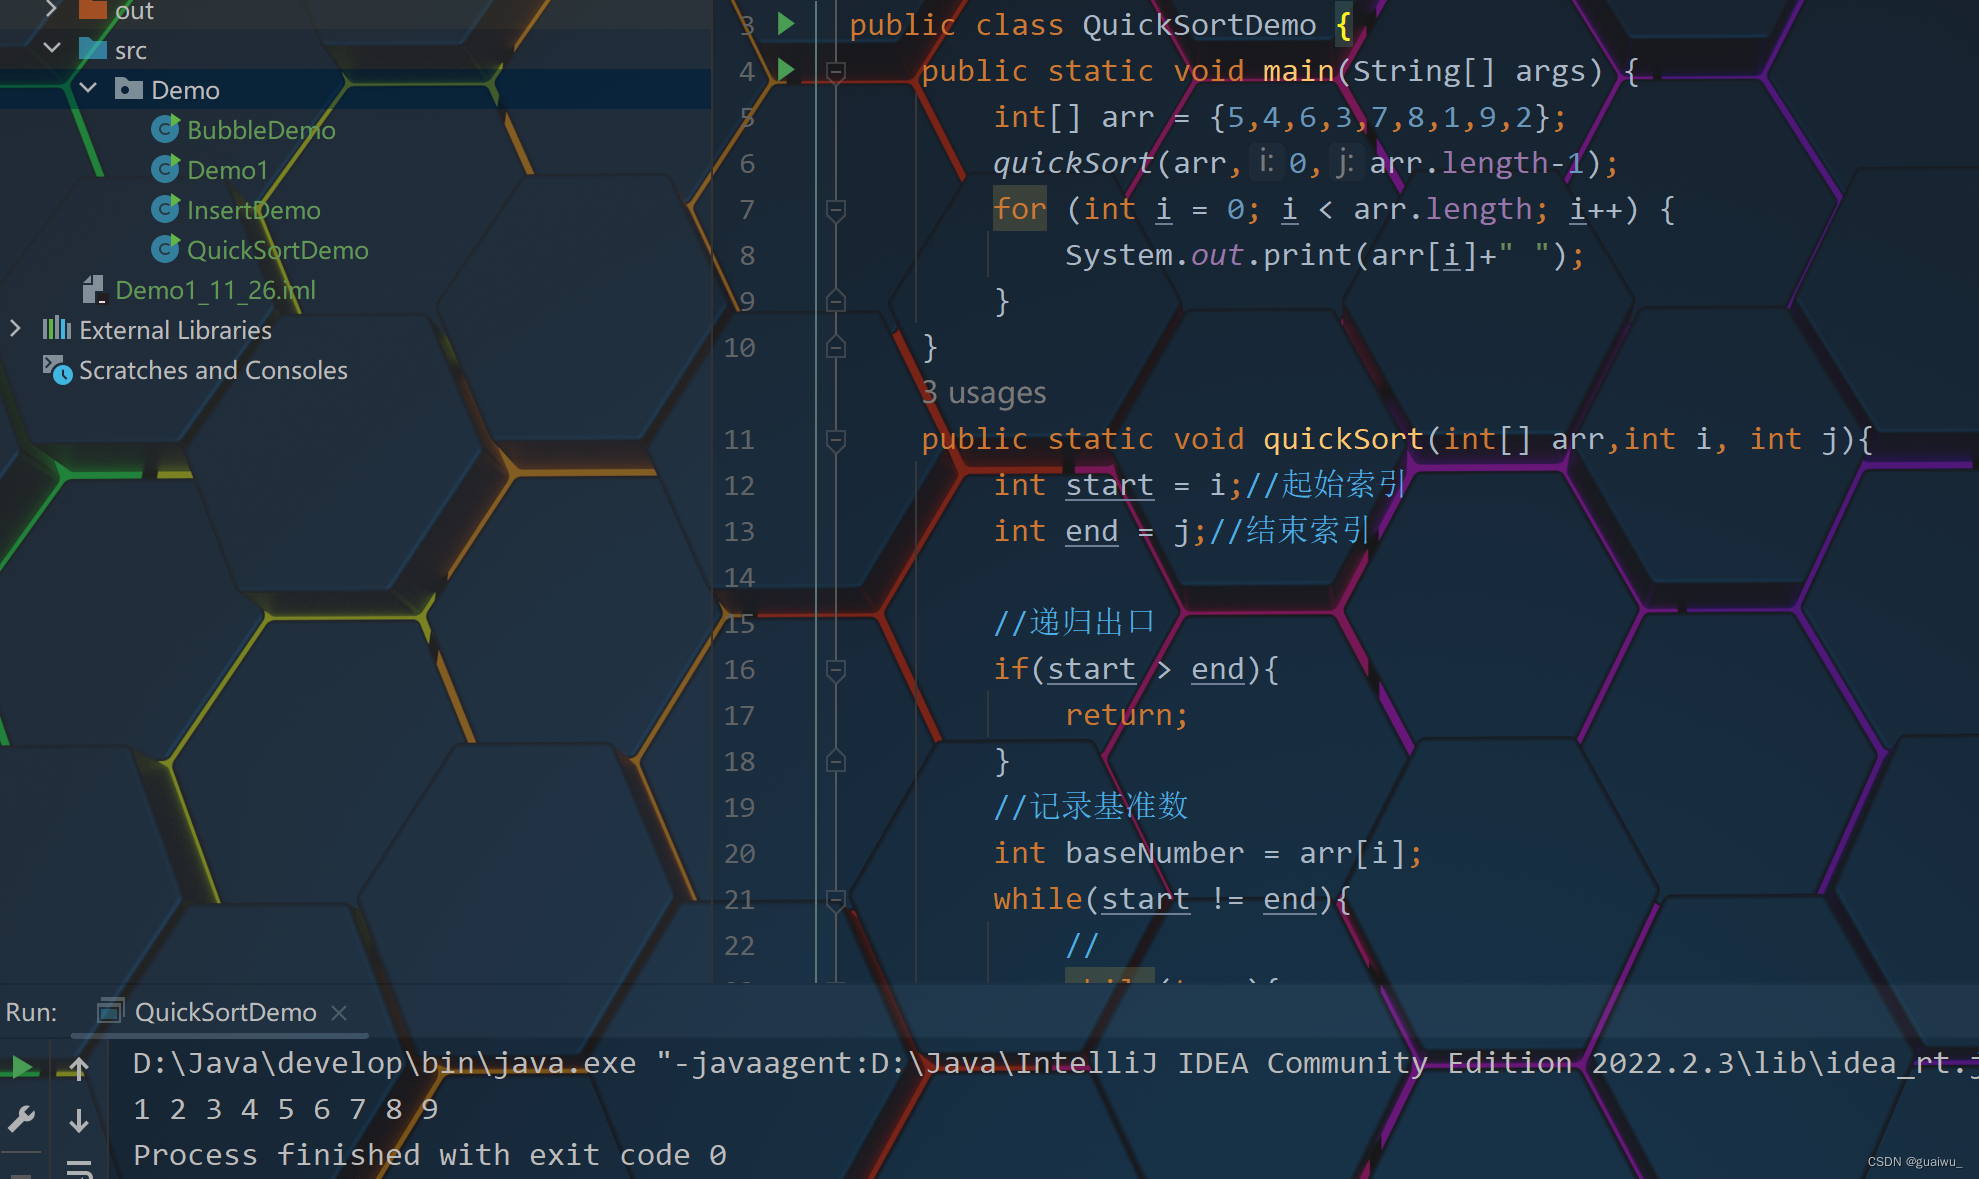Click the Scratches and Consoles icon
1979x1179 pixels.
click(52, 371)
